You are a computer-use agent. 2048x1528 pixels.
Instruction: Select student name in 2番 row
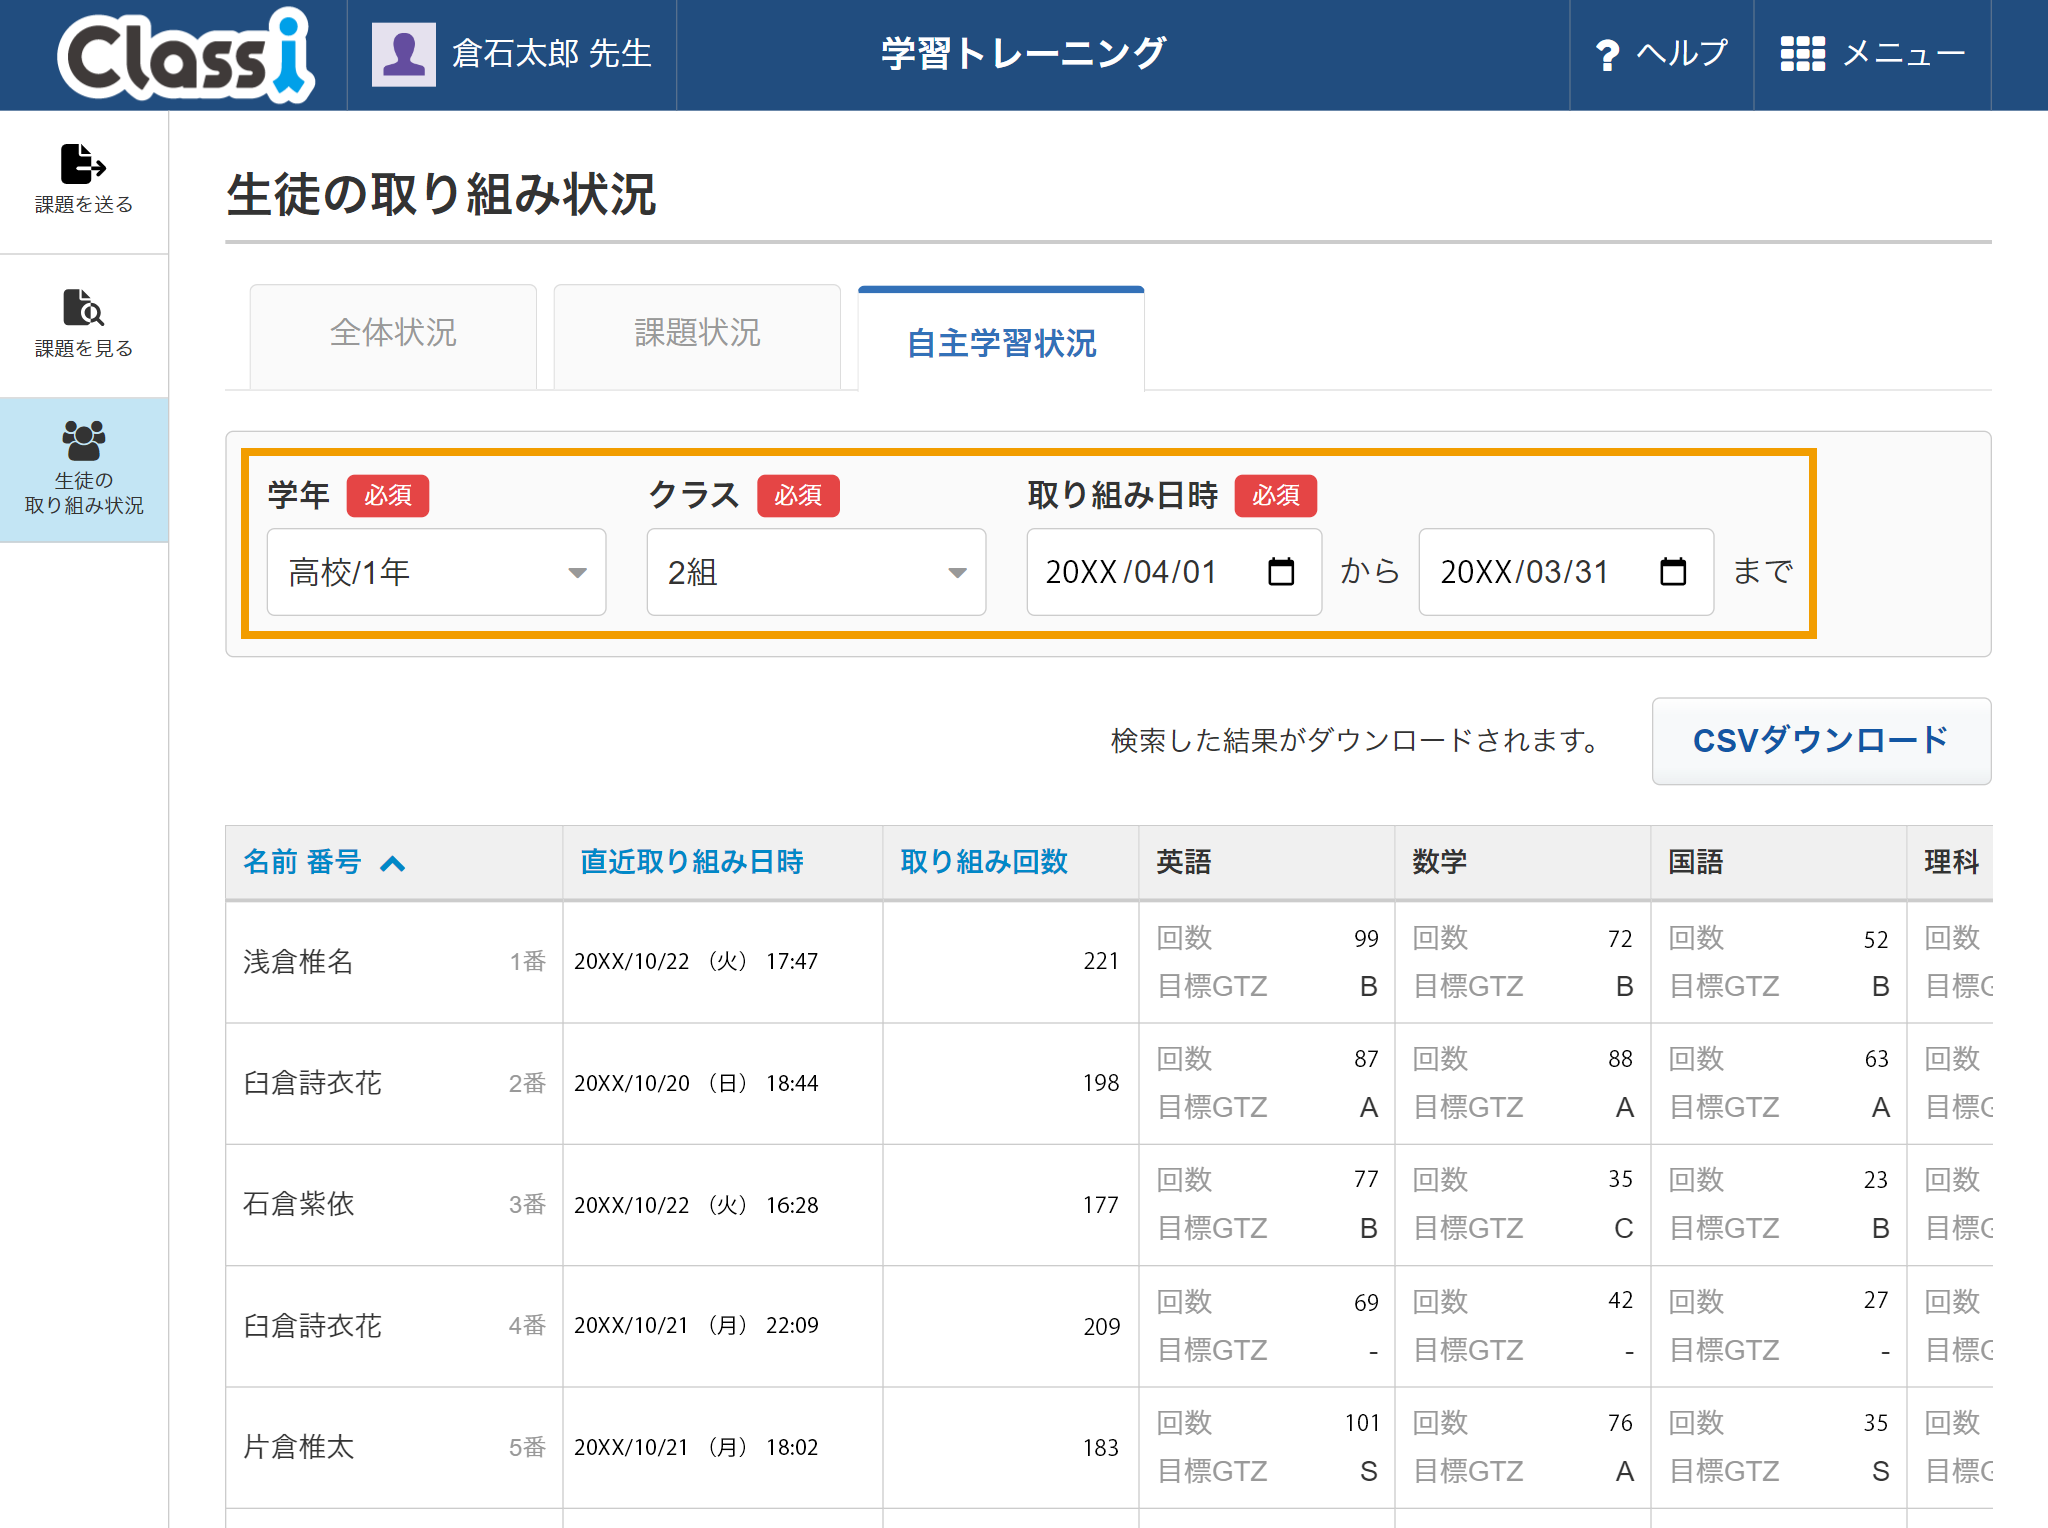pyautogui.click(x=312, y=1083)
